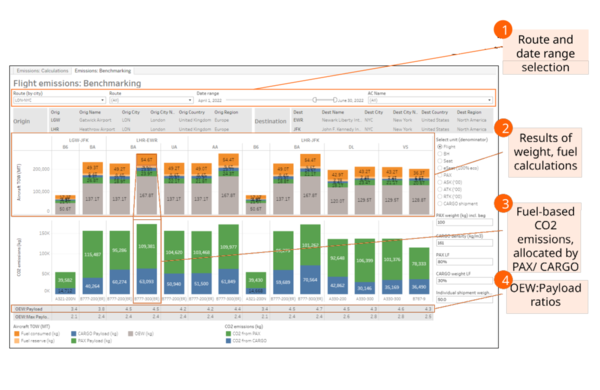The height and width of the screenshot is (390, 600).
Task: Click the UA airline column label
Action: tap(174, 147)
